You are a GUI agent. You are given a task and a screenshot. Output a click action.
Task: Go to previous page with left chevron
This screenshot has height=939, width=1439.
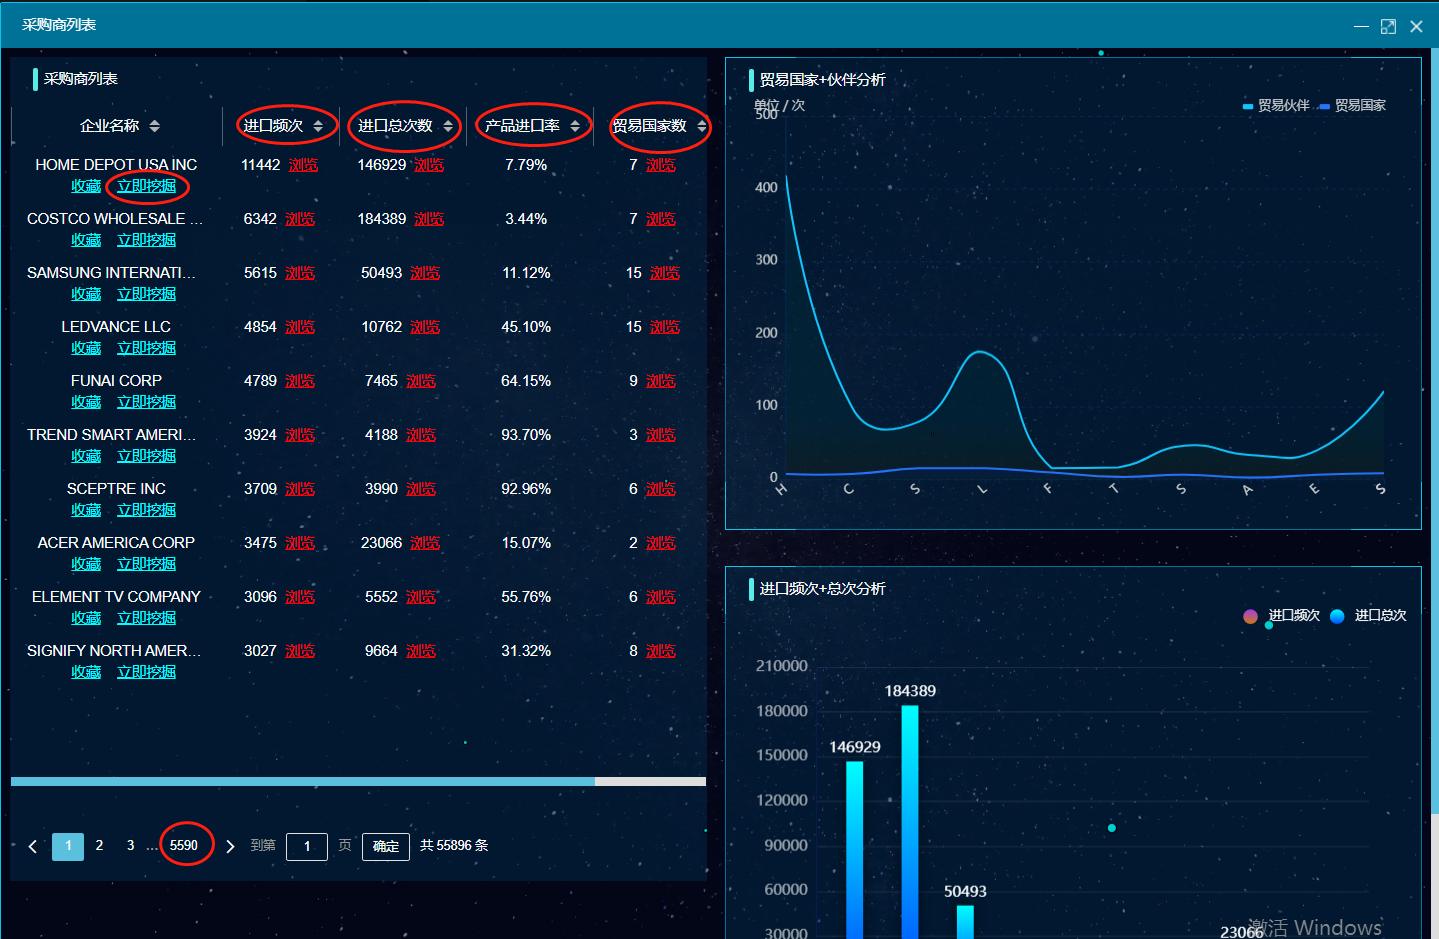(33, 846)
